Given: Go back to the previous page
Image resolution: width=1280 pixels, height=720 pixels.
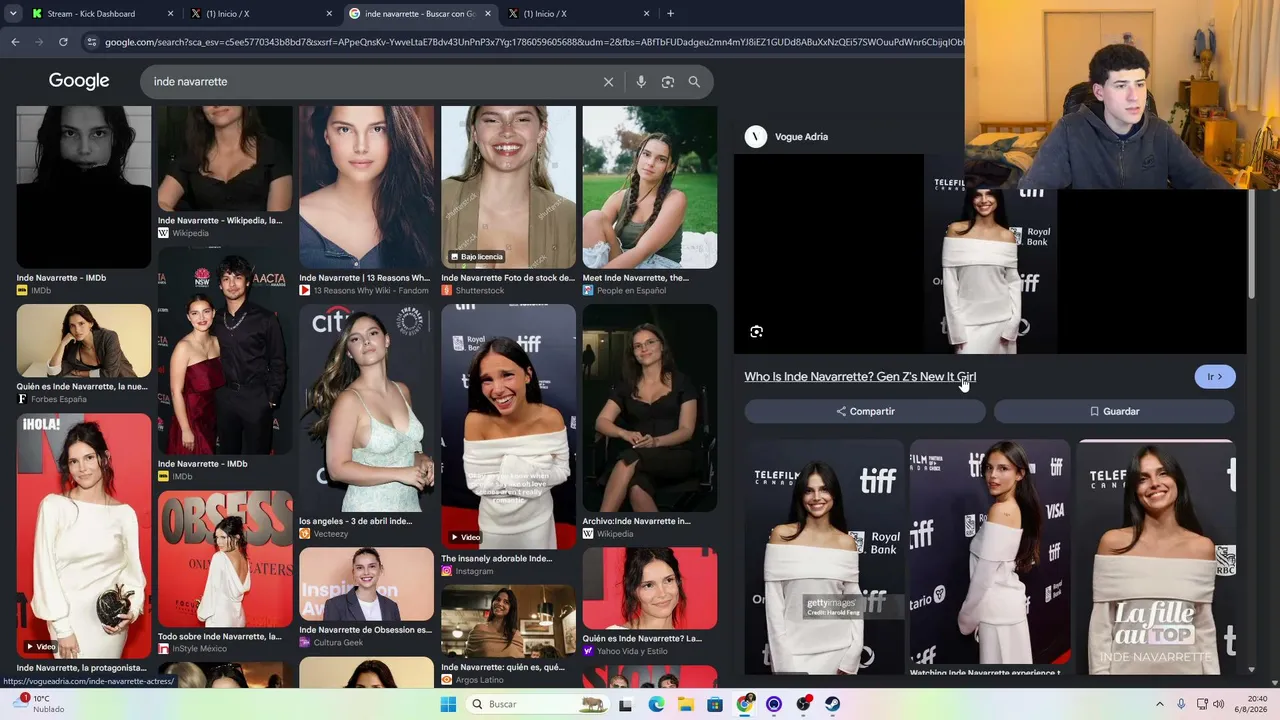Looking at the screenshot, I should tap(15, 42).
